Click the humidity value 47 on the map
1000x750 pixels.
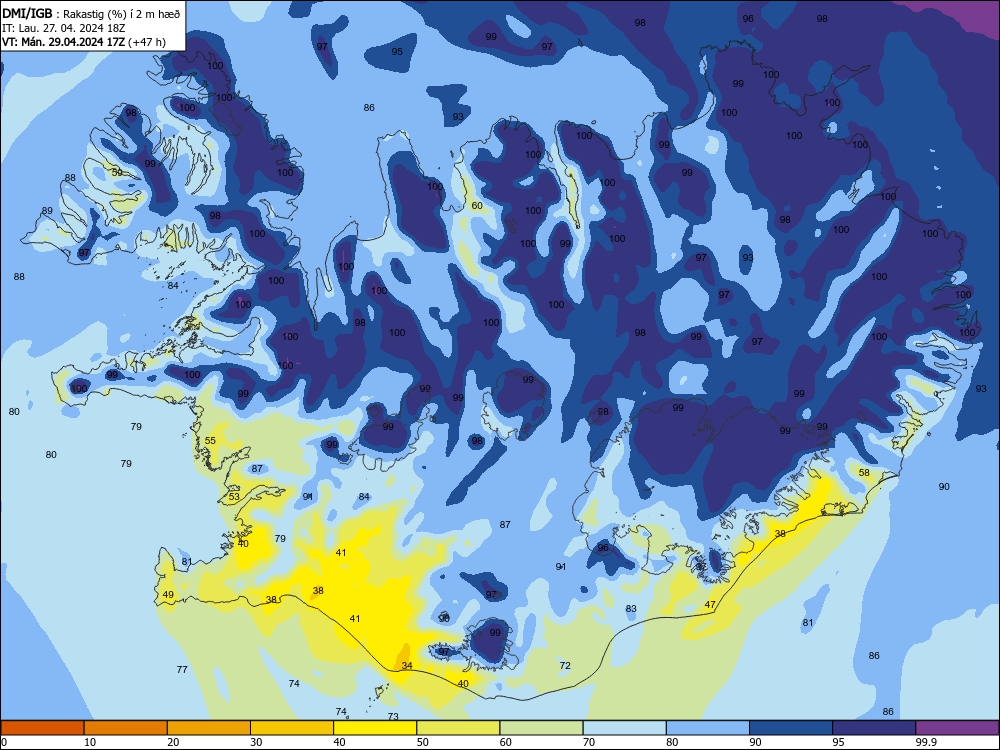(x=710, y=605)
